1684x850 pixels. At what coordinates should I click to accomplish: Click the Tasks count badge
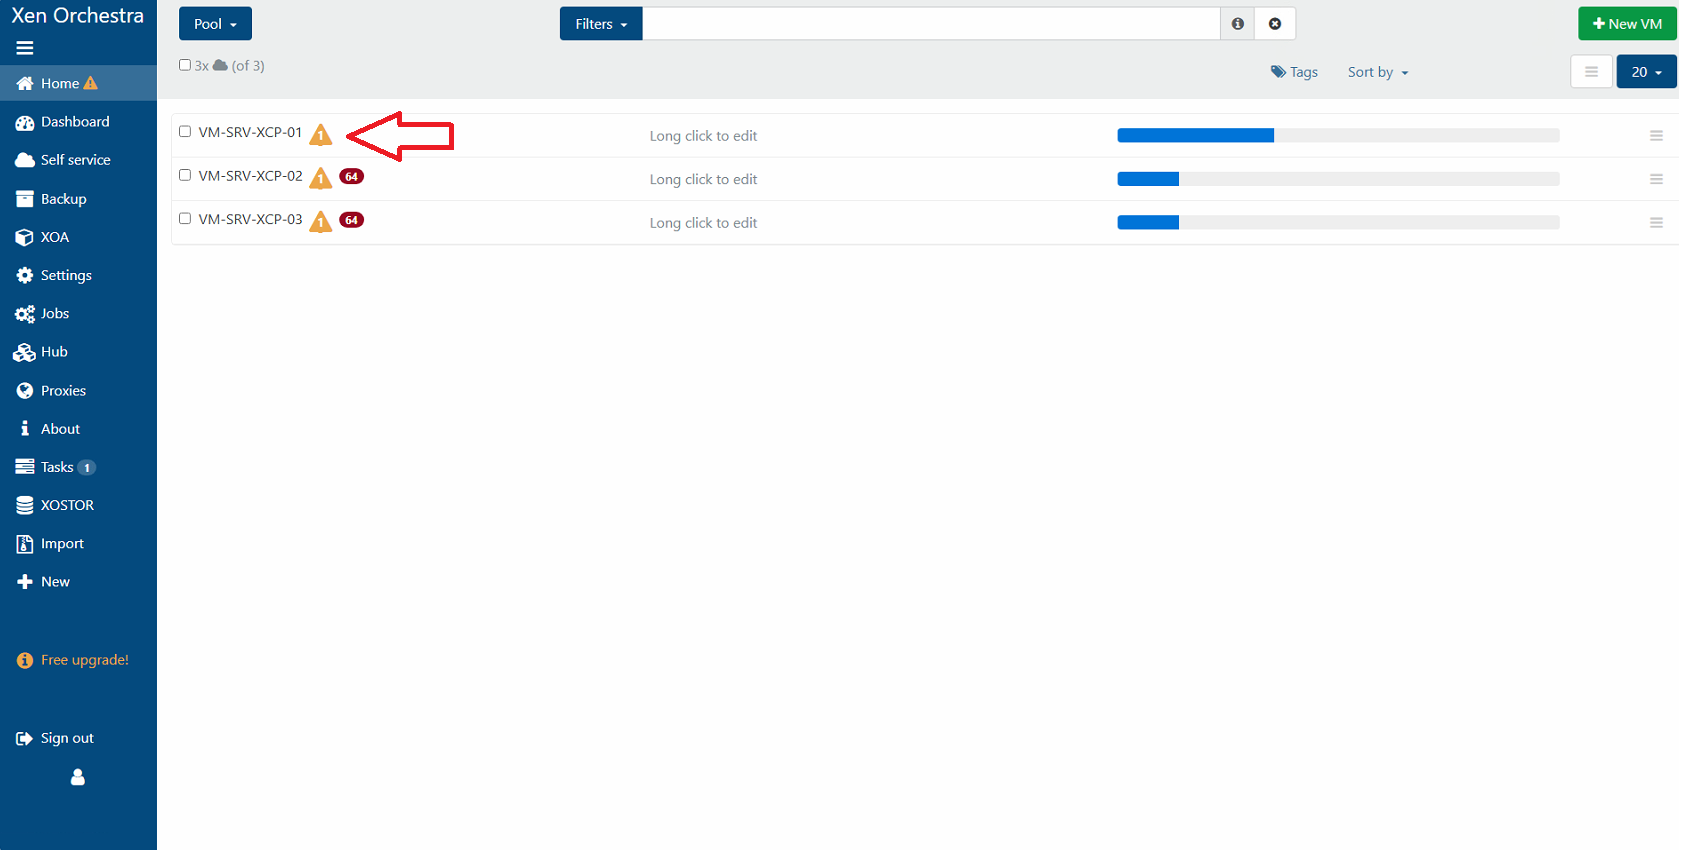pos(87,468)
